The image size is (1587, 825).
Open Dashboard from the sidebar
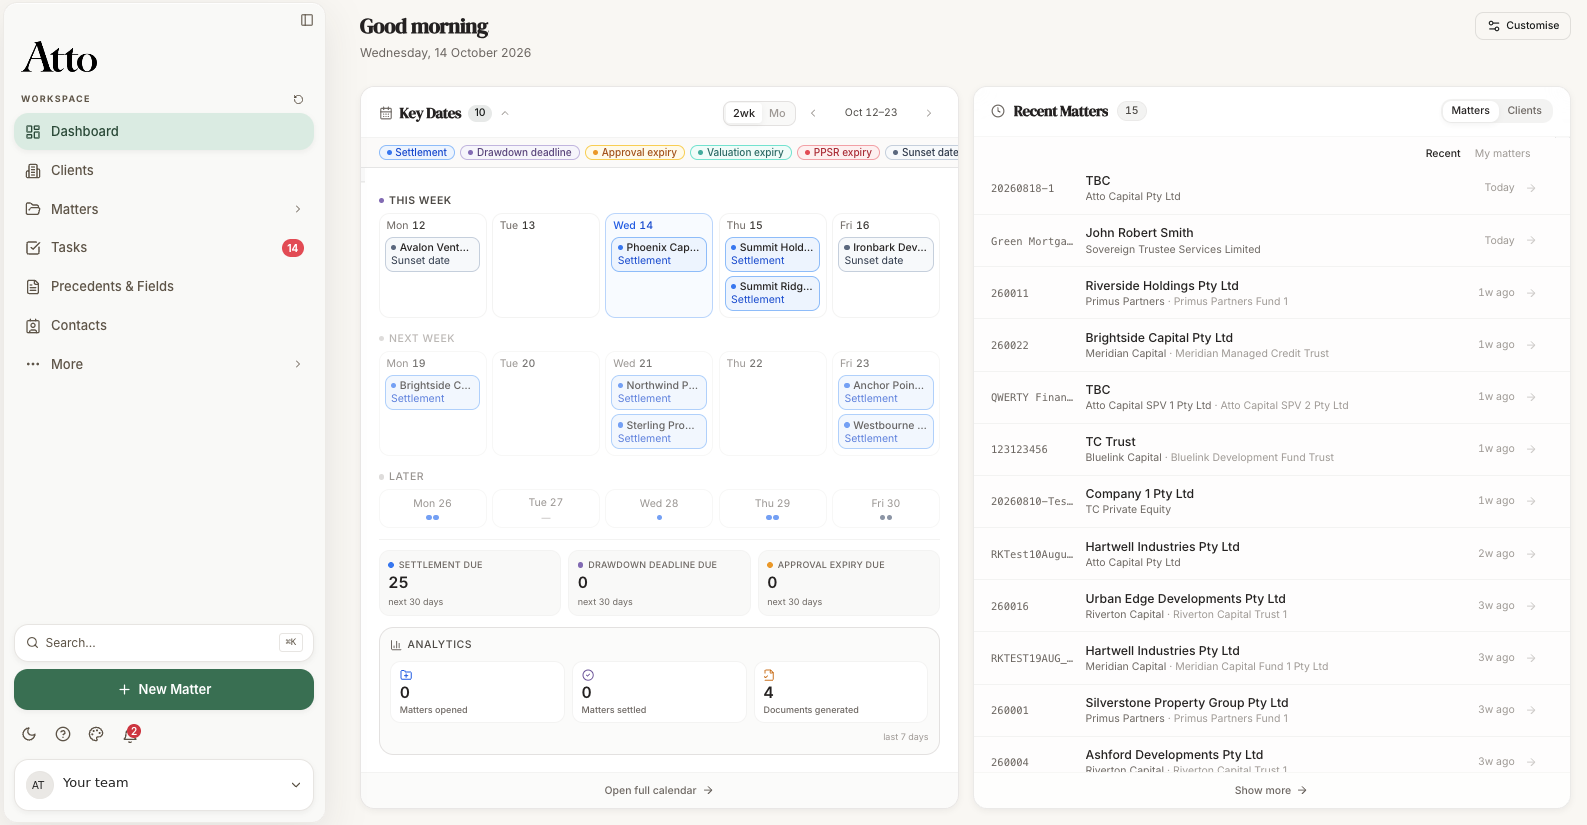pos(164,131)
